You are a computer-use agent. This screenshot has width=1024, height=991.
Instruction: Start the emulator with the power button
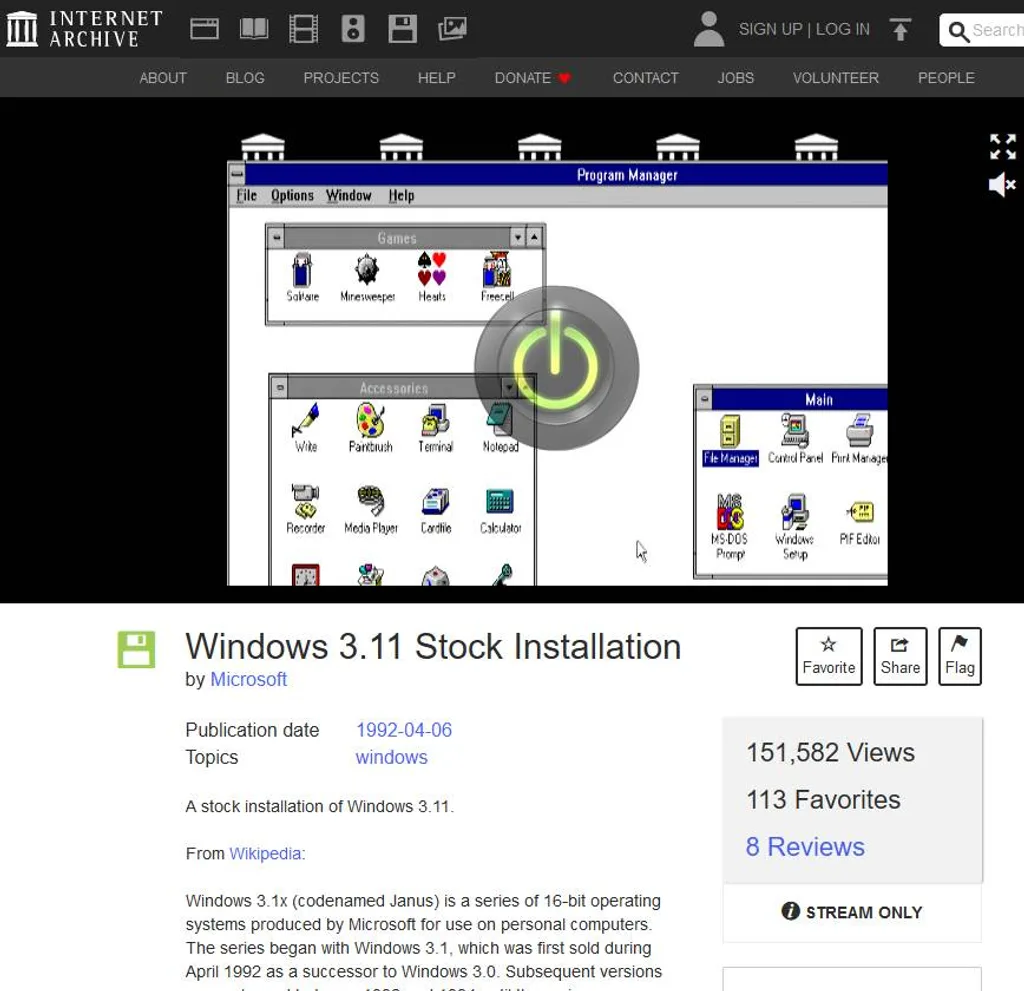point(556,368)
